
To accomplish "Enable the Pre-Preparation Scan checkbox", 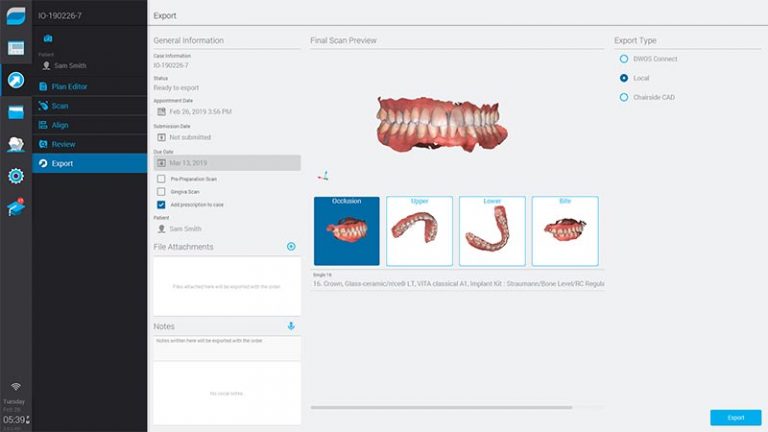I will pyautogui.click(x=161, y=179).
